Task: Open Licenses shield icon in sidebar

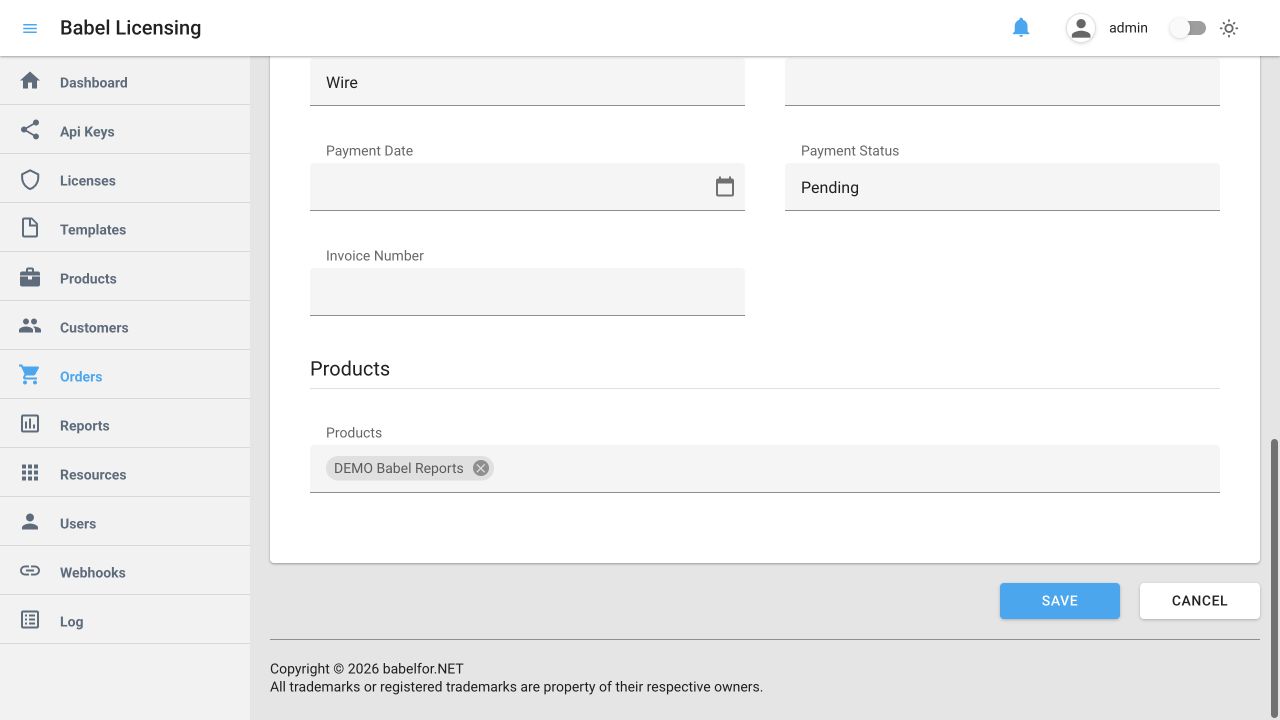Action: [x=30, y=180]
